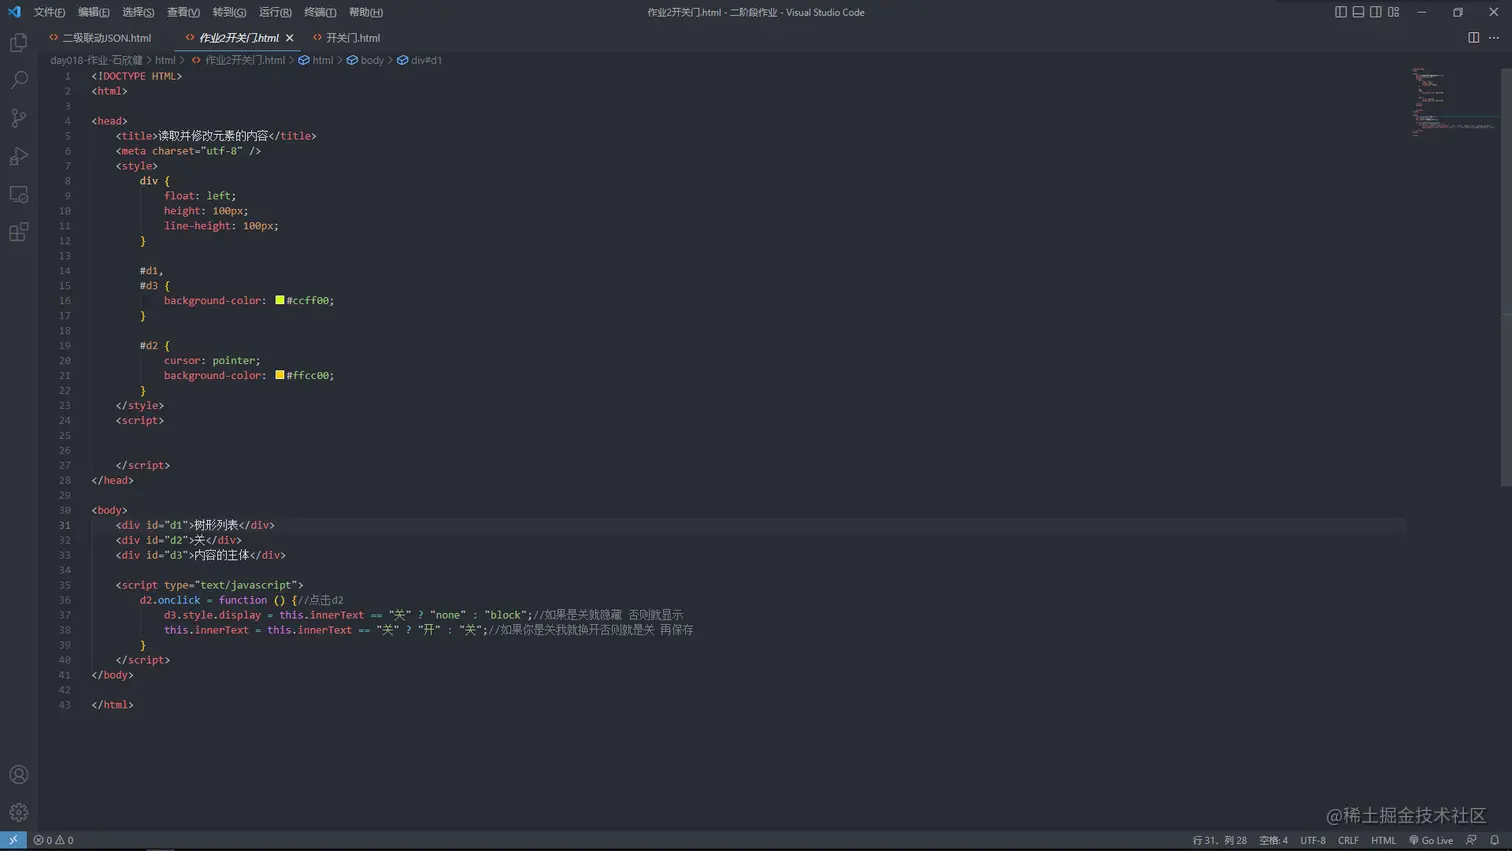Screen dimensions: 1512x851
Task: Open the 转到(G) menu
Action: pos(229,12)
